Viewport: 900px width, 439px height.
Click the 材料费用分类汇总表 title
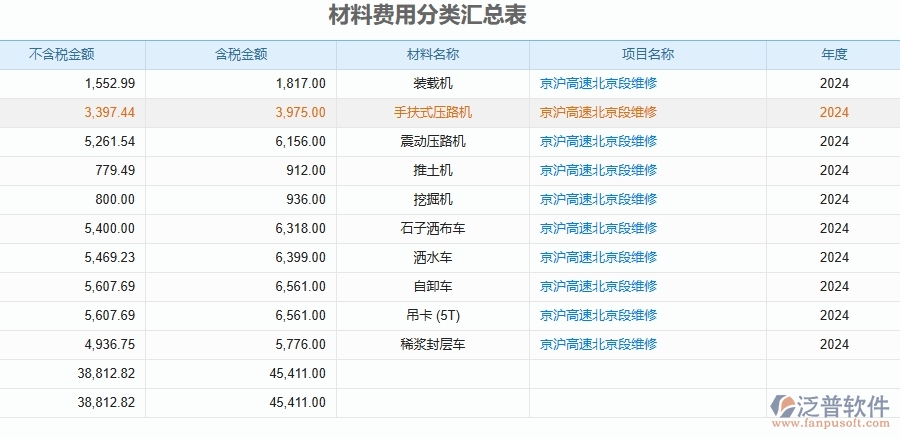point(427,17)
